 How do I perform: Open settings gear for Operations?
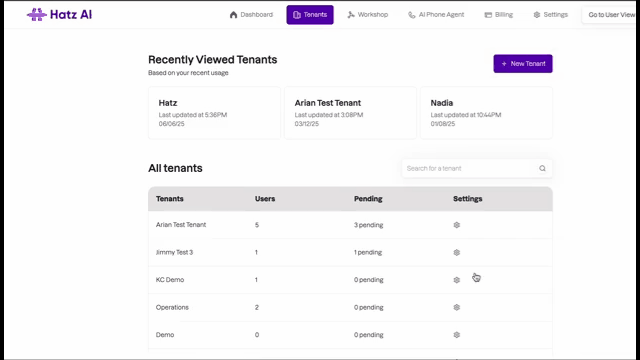coord(457,307)
